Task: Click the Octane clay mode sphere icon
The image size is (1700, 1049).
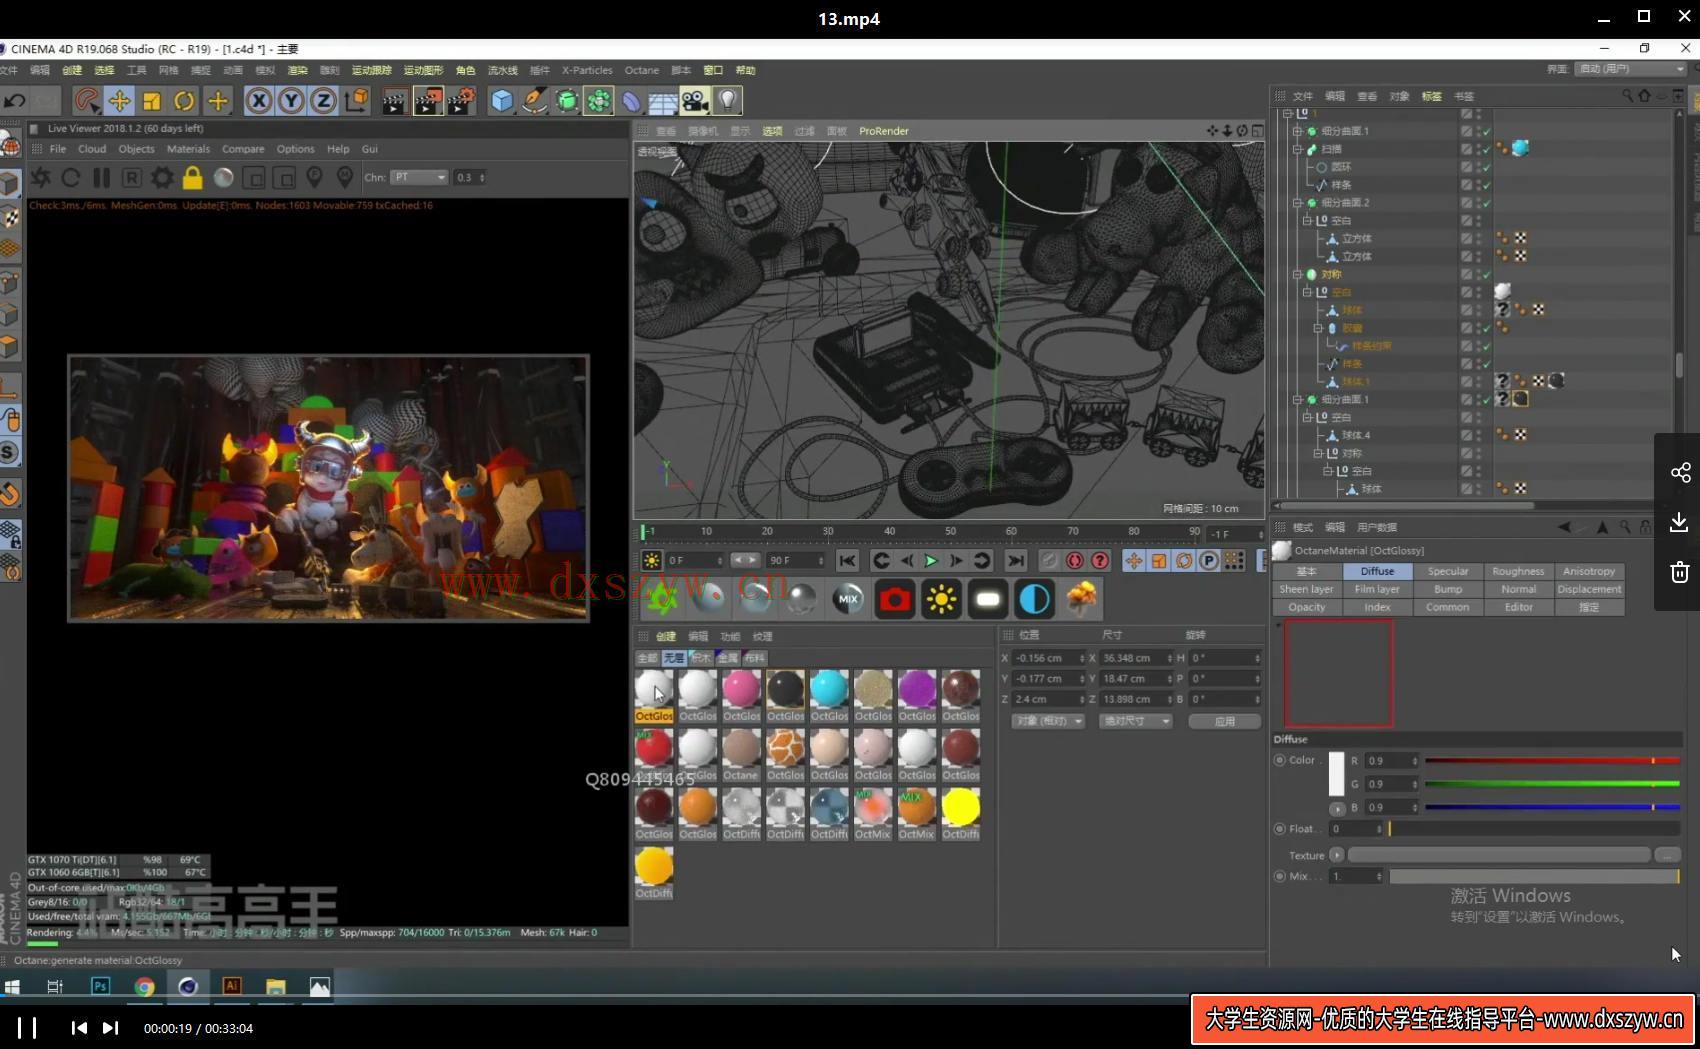Action: point(224,177)
